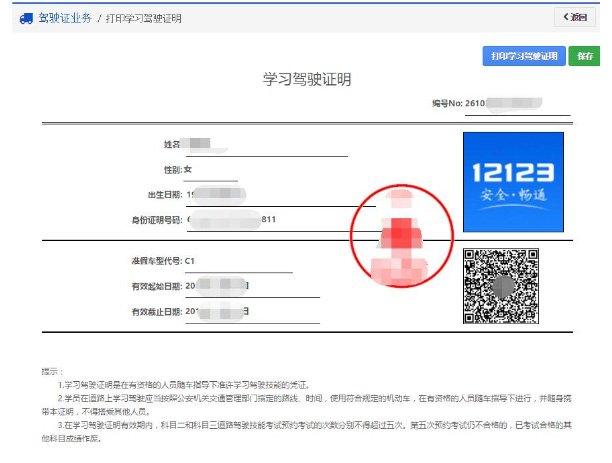The width and height of the screenshot is (612, 463).
Task: Select the 姓名 name field value
Action: click(x=198, y=145)
